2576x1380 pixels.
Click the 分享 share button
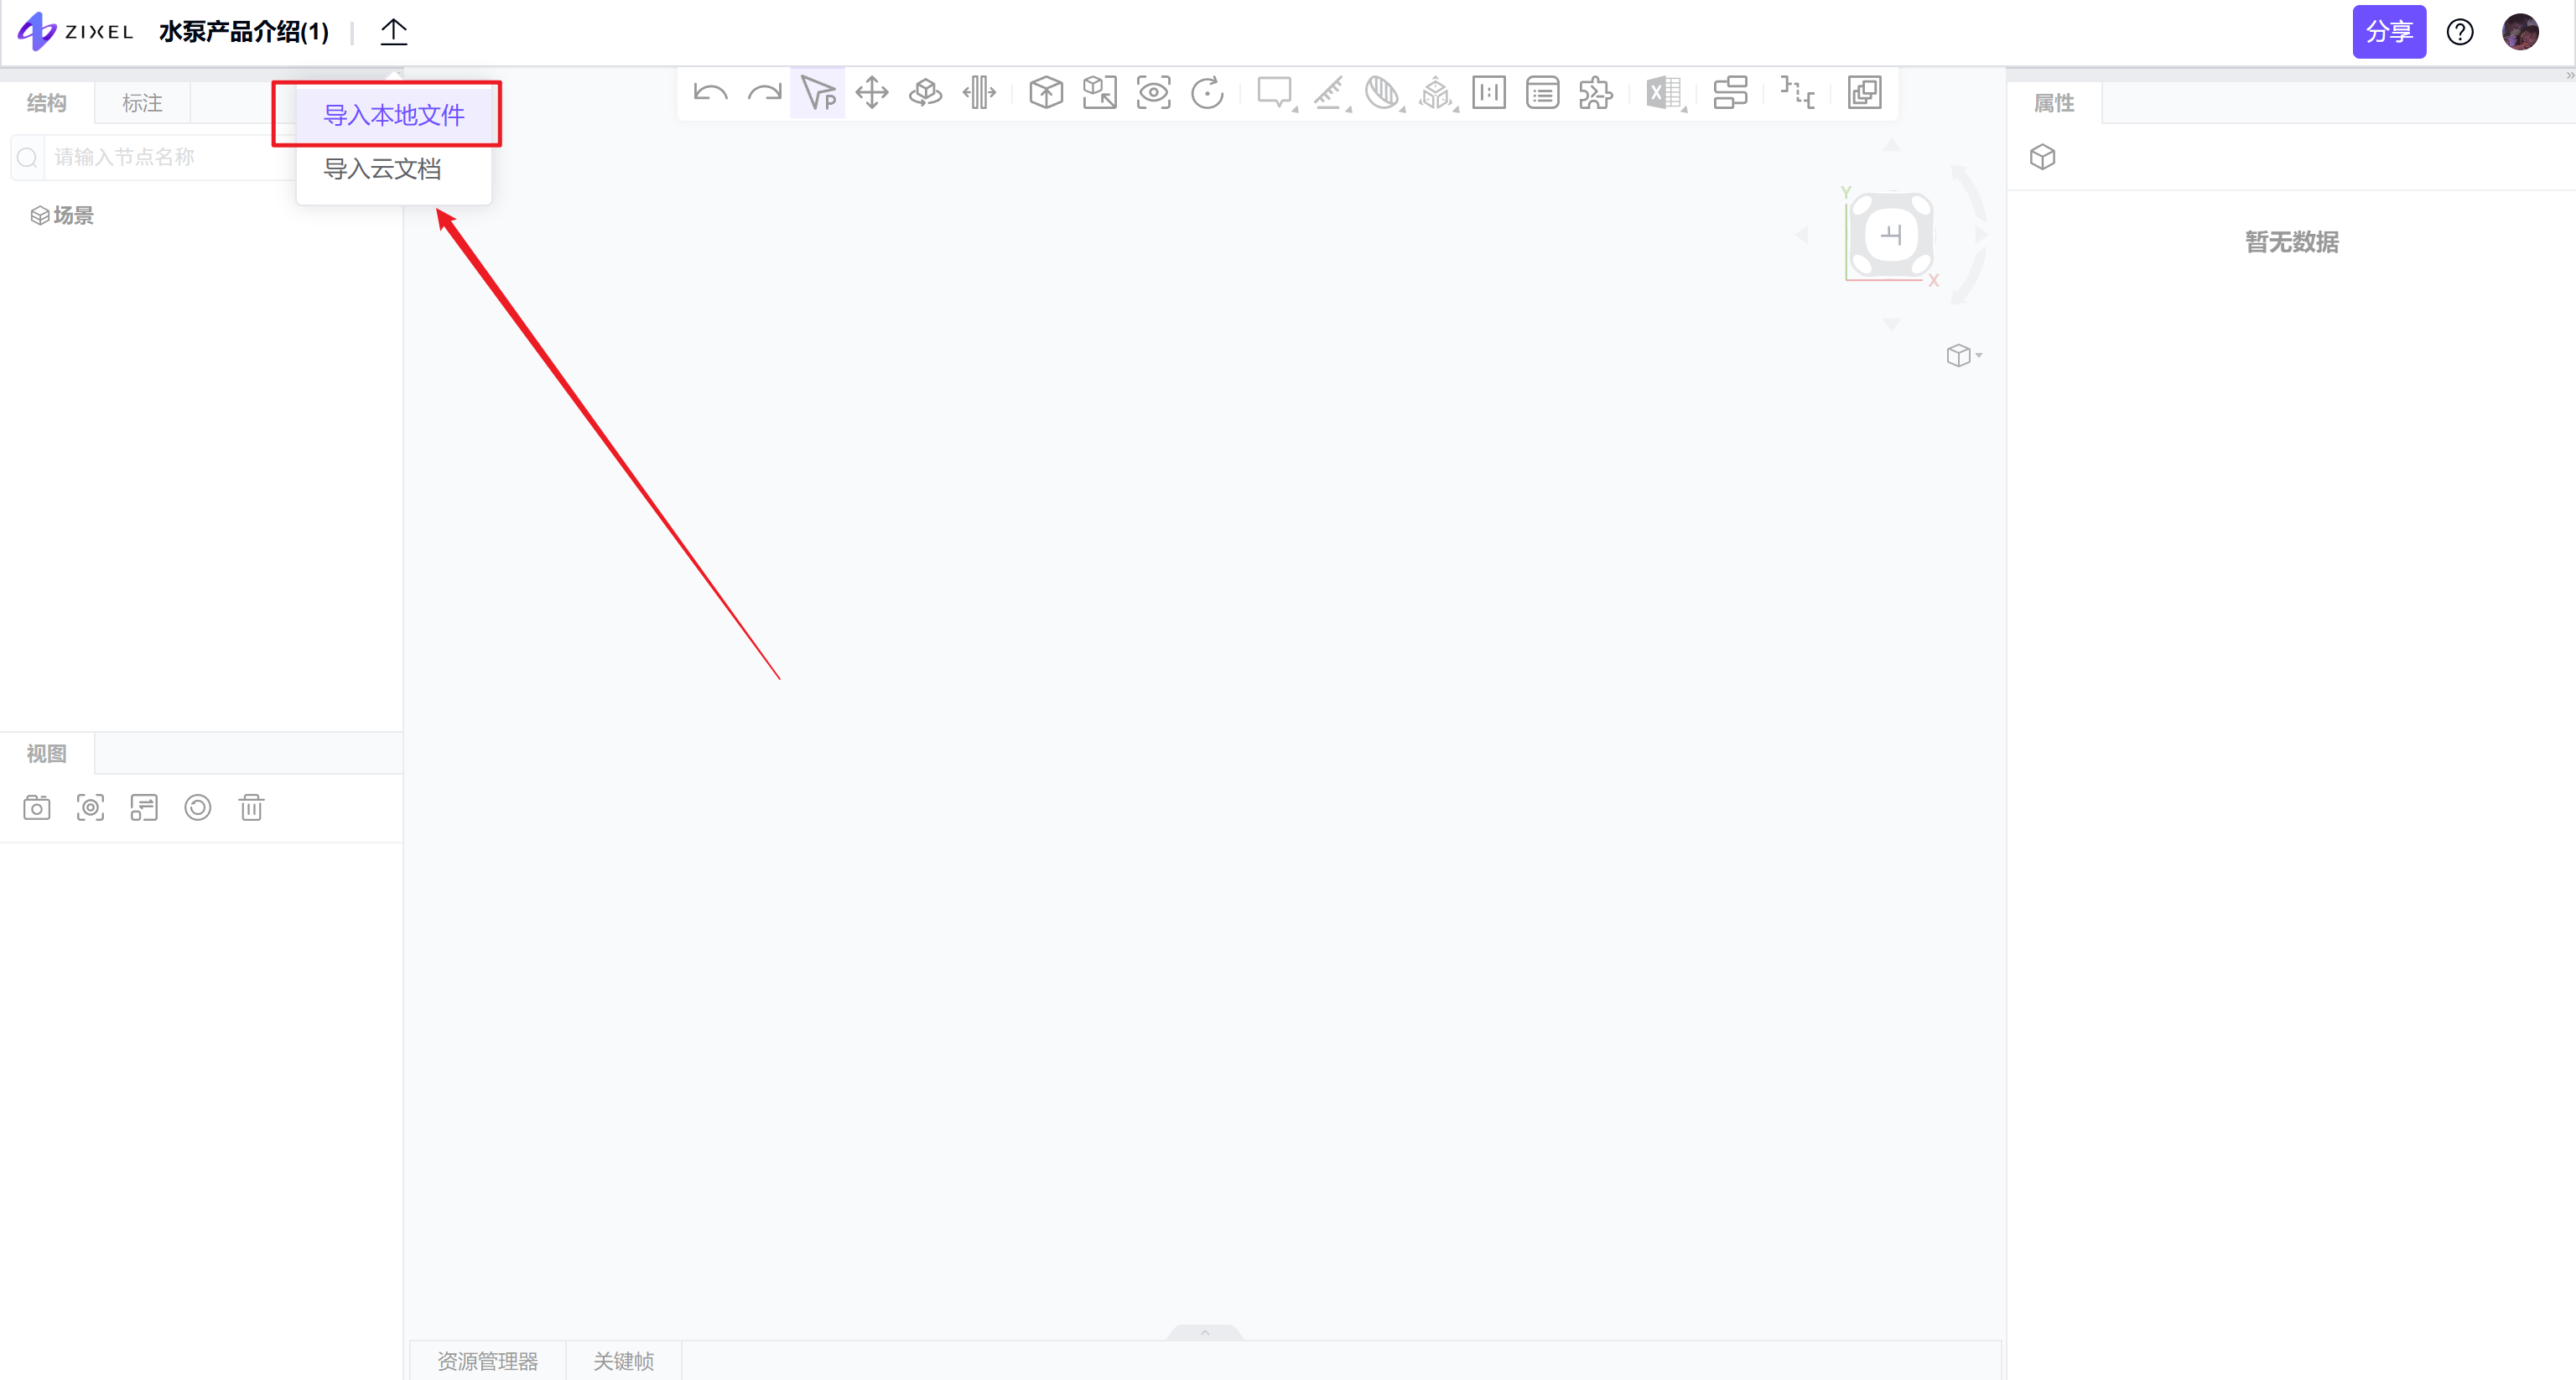click(x=2389, y=32)
